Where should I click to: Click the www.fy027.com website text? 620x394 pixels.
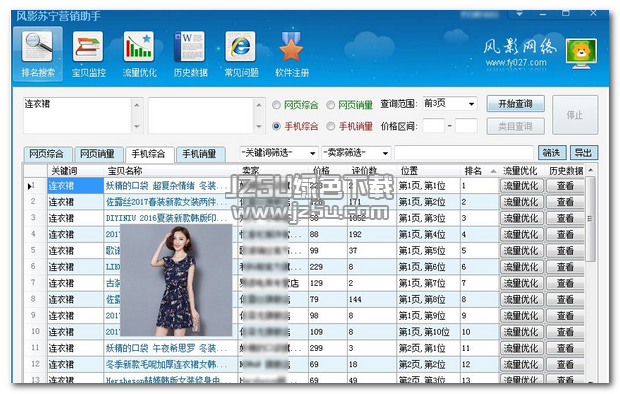click(516, 63)
